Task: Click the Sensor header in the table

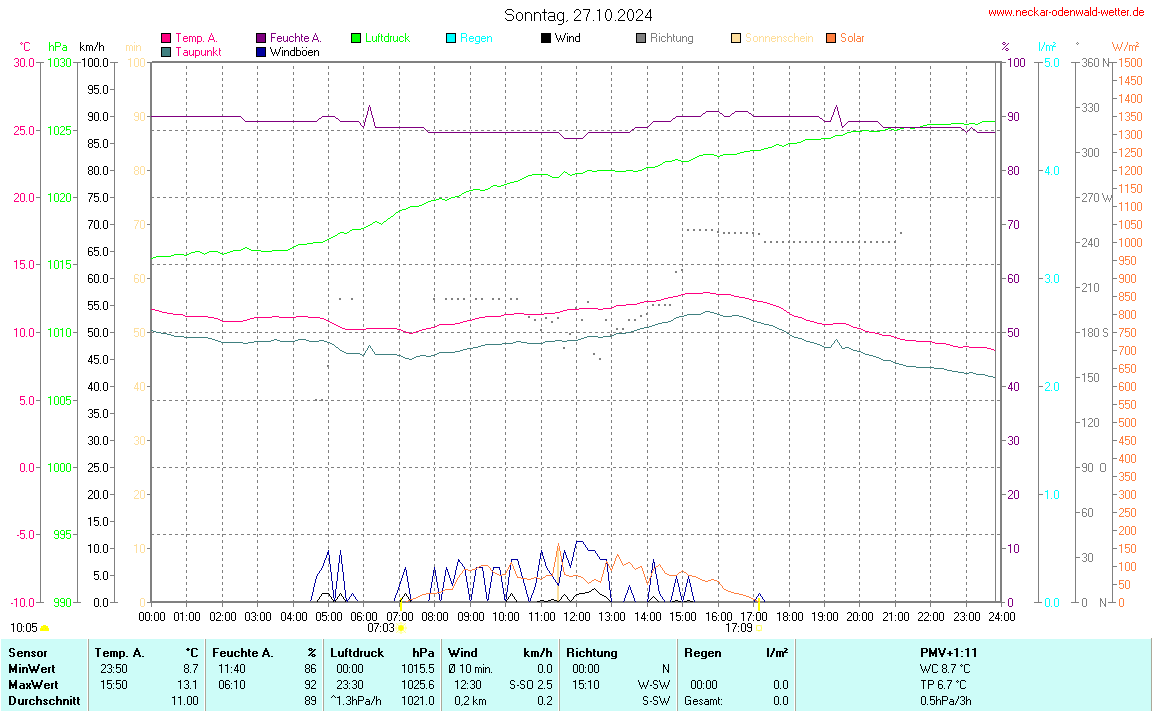Action: (x=28, y=652)
